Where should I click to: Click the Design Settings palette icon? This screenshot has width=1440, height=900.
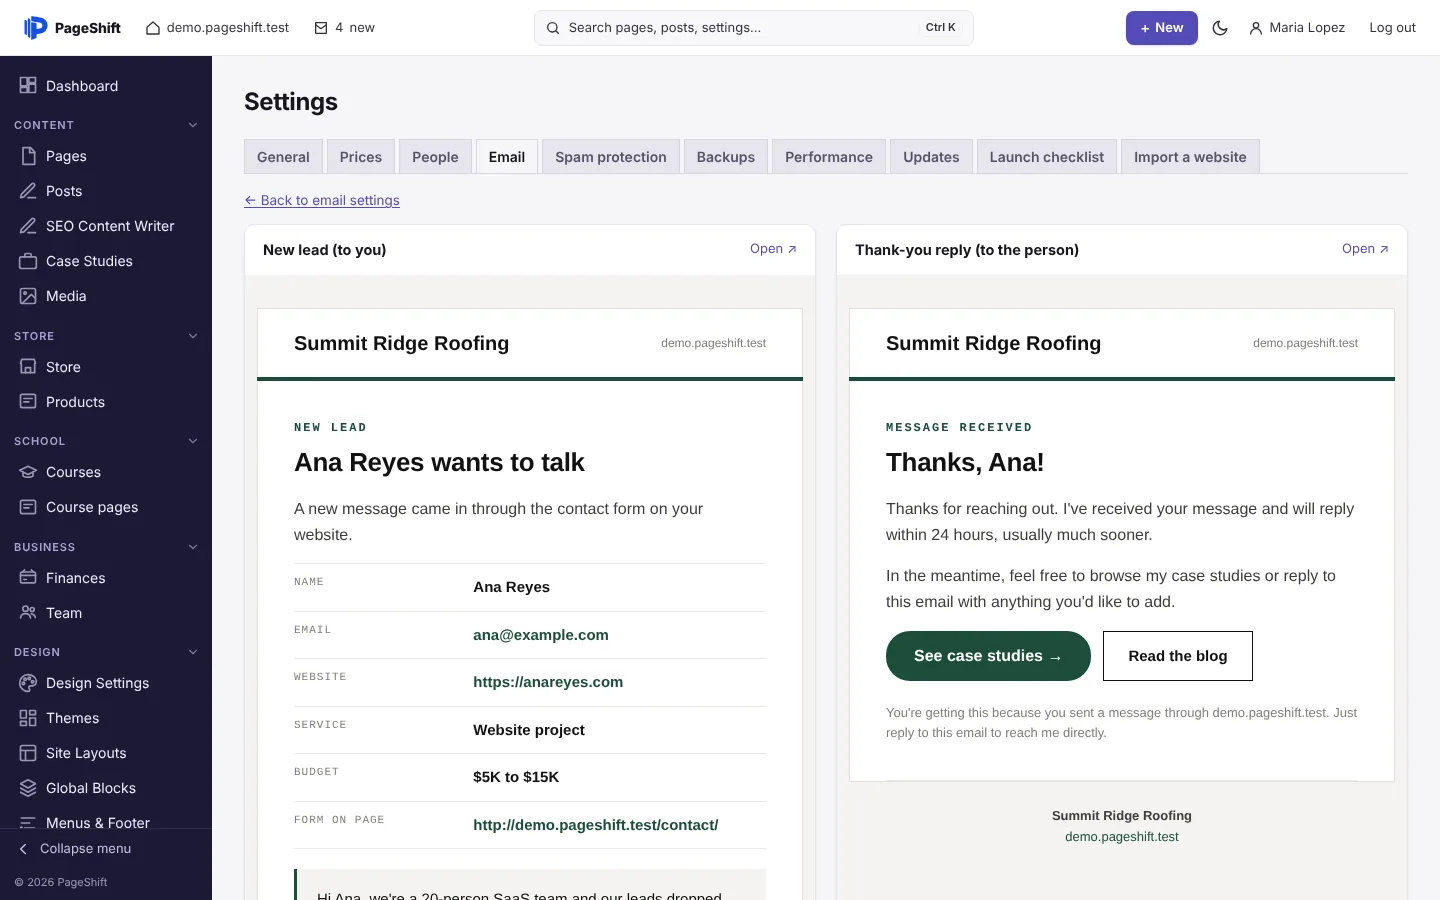point(28,683)
